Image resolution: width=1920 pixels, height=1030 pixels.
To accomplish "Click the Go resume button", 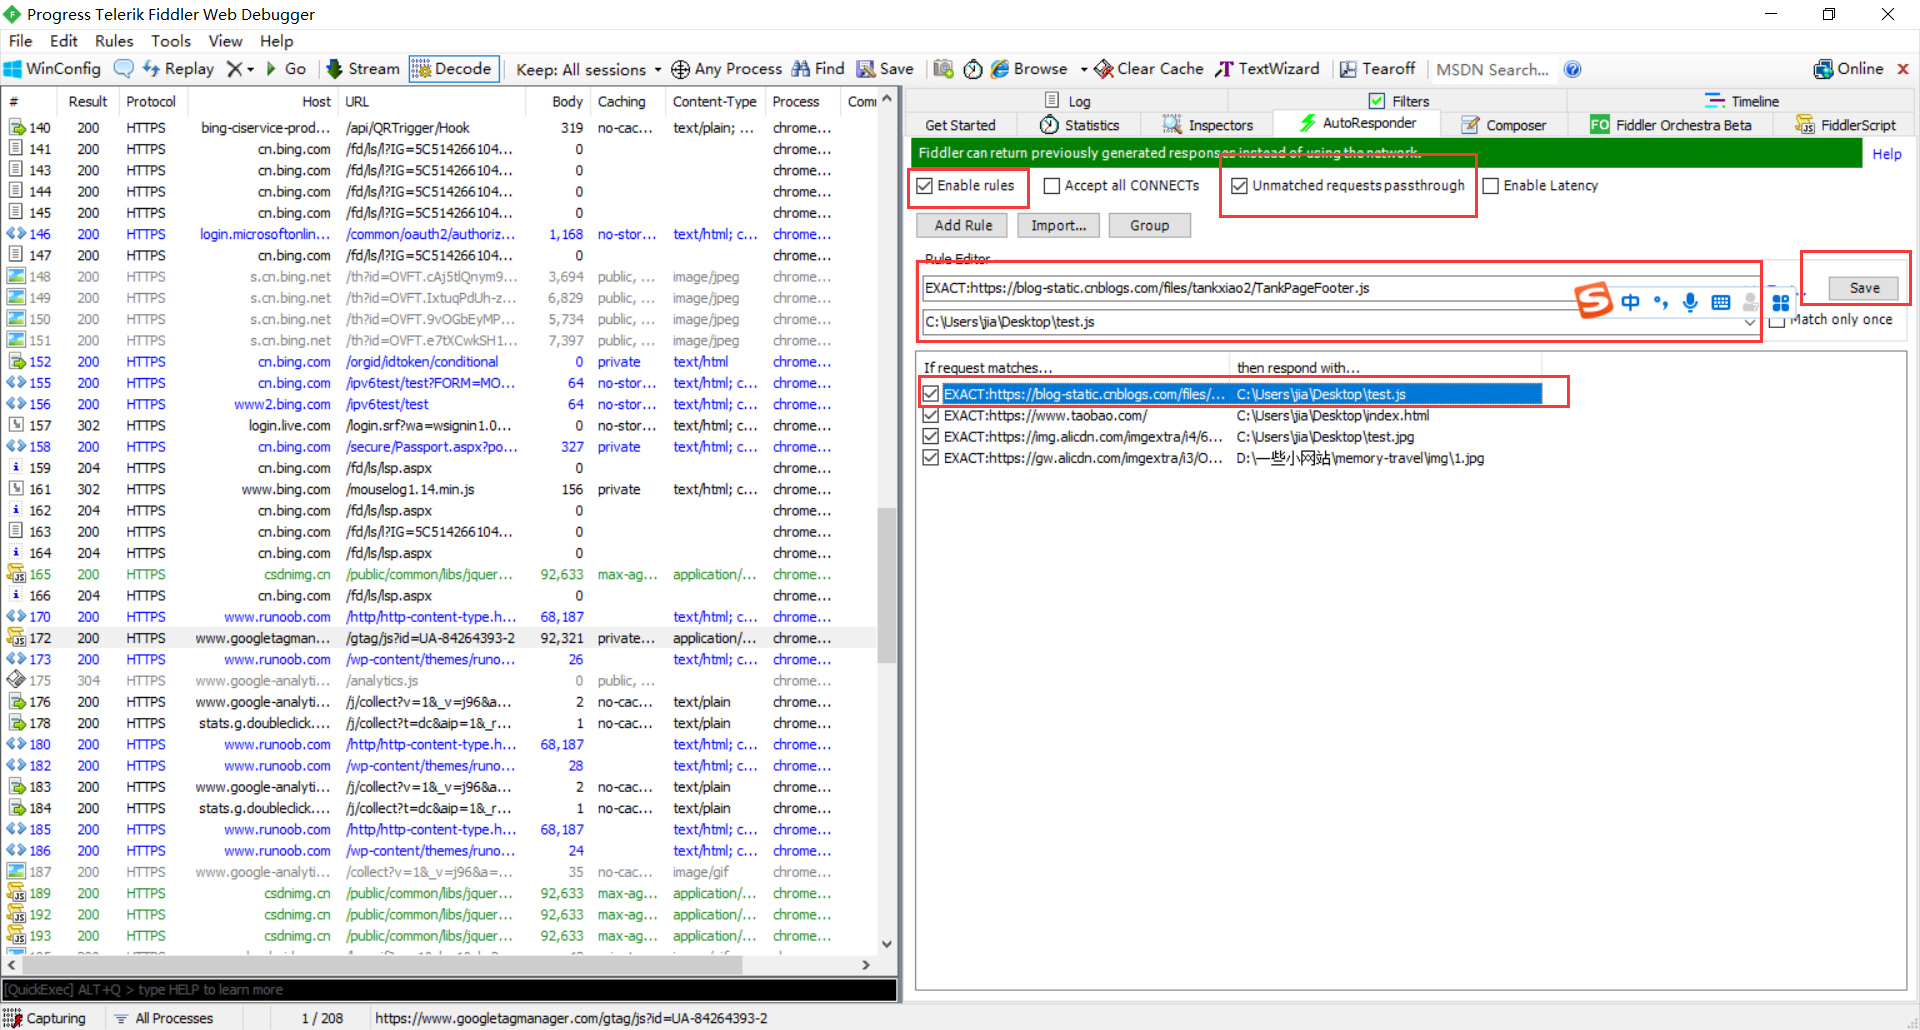I will tap(286, 69).
